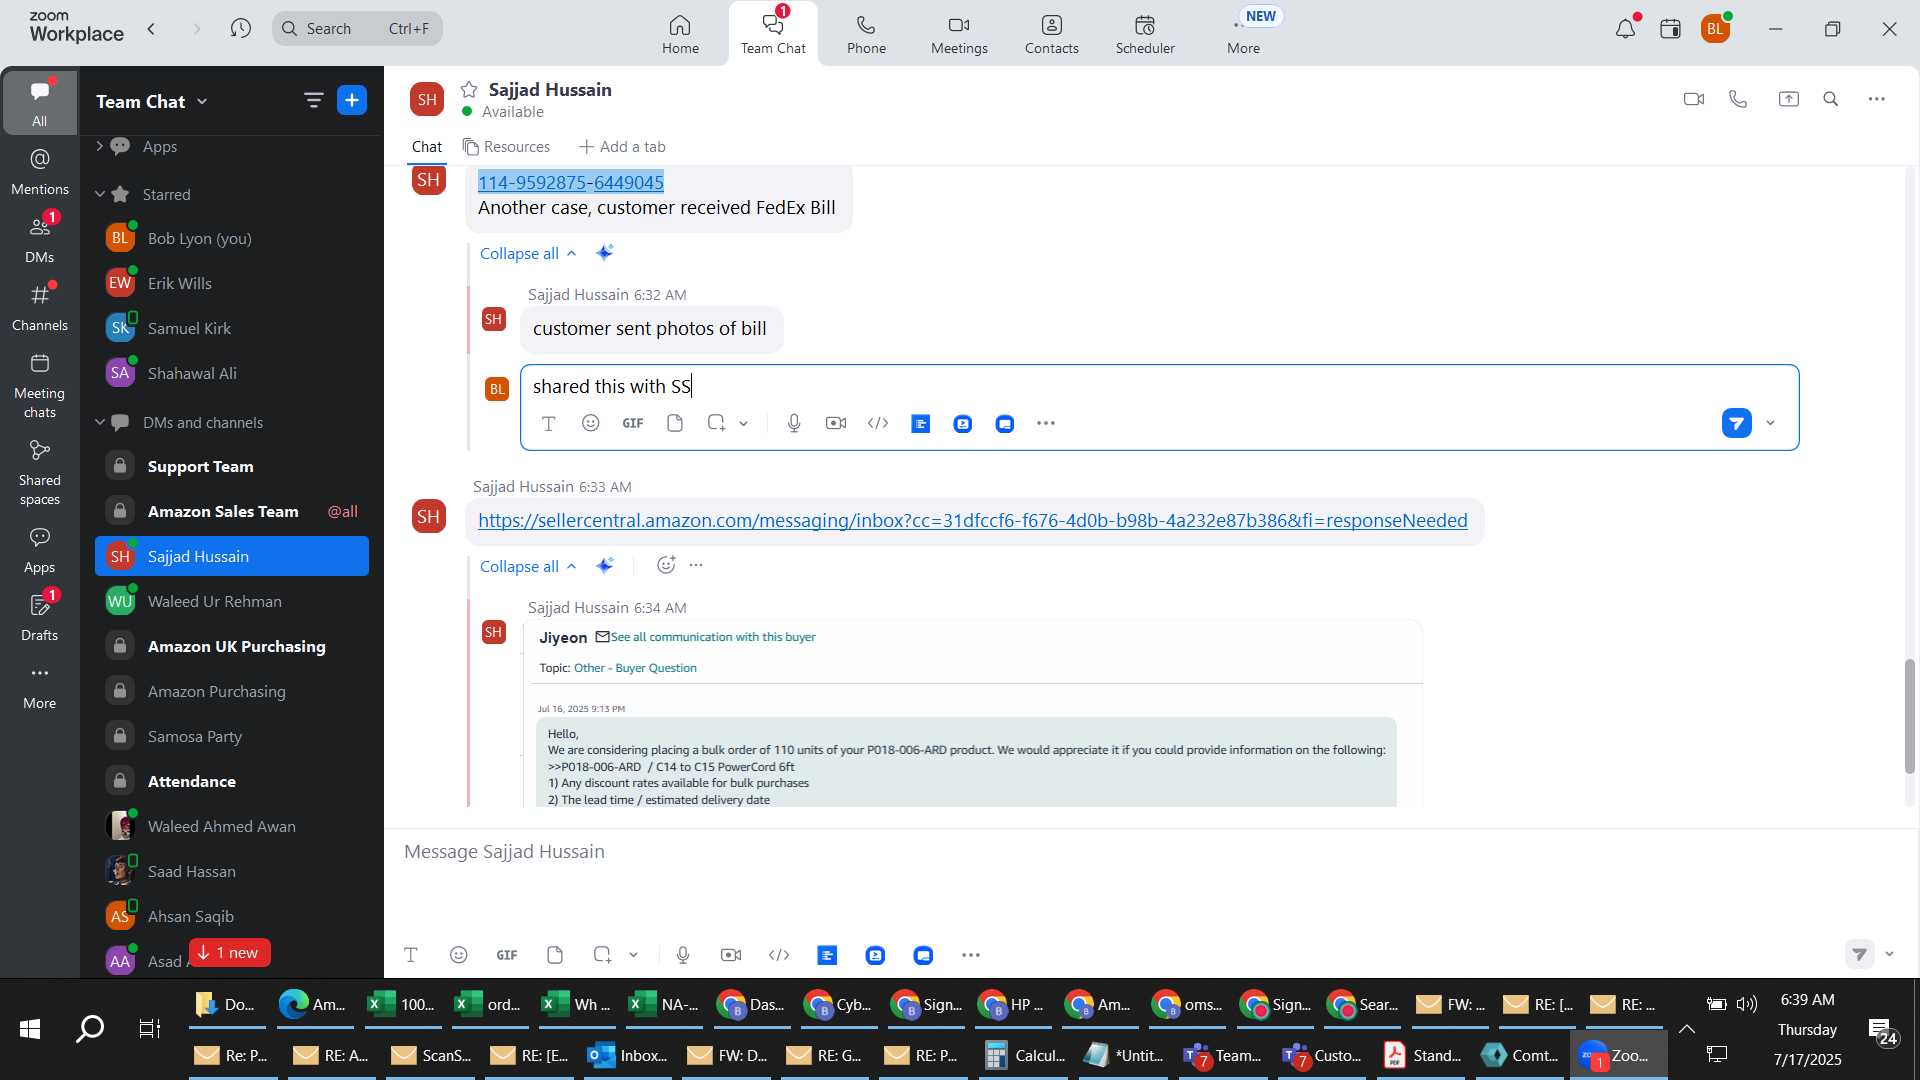Insert code snippet in reply box
The image size is (1920, 1080).
pyautogui.click(x=878, y=424)
